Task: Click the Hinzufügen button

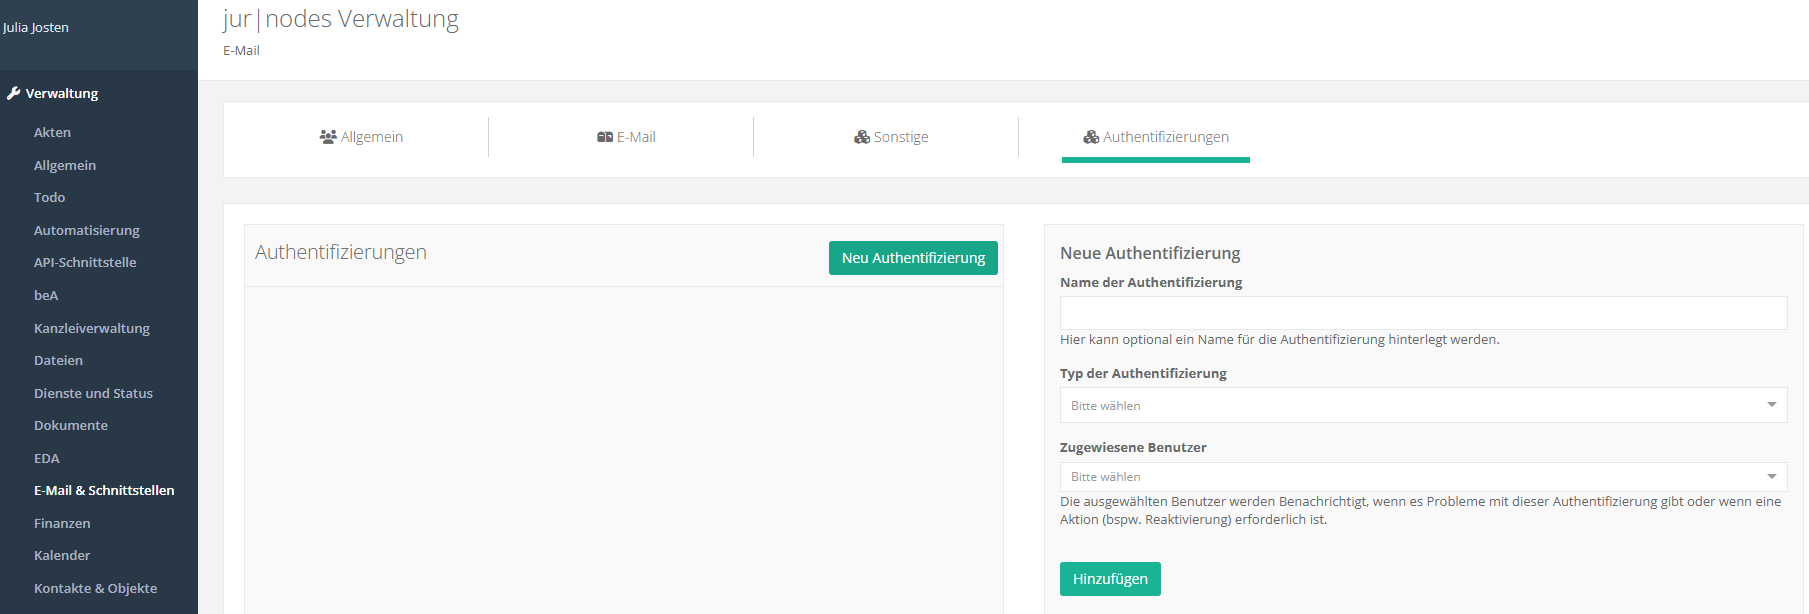Action: point(1110,579)
